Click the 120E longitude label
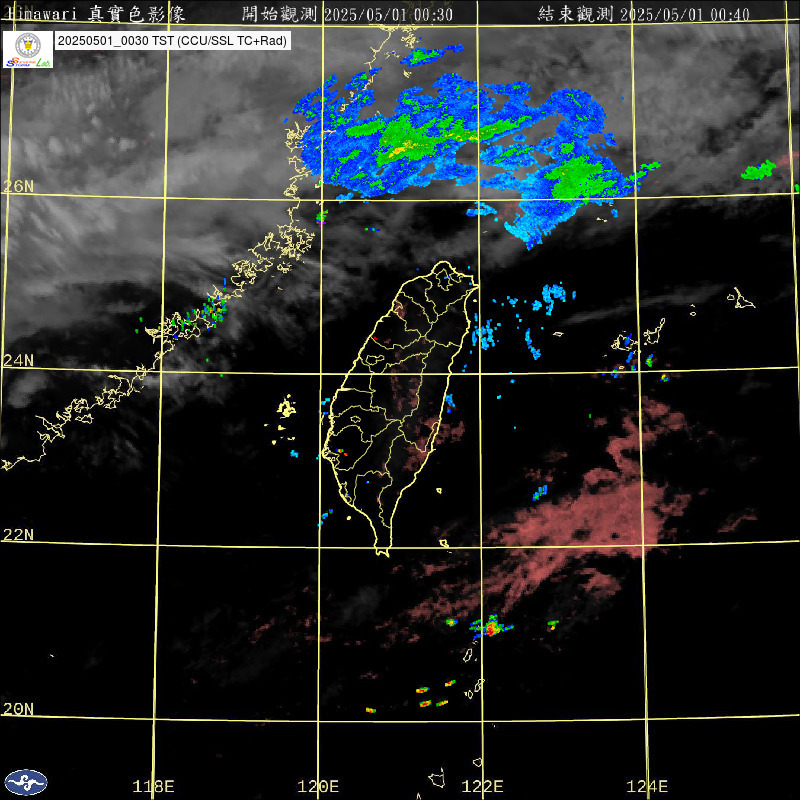 tap(318, 786)
